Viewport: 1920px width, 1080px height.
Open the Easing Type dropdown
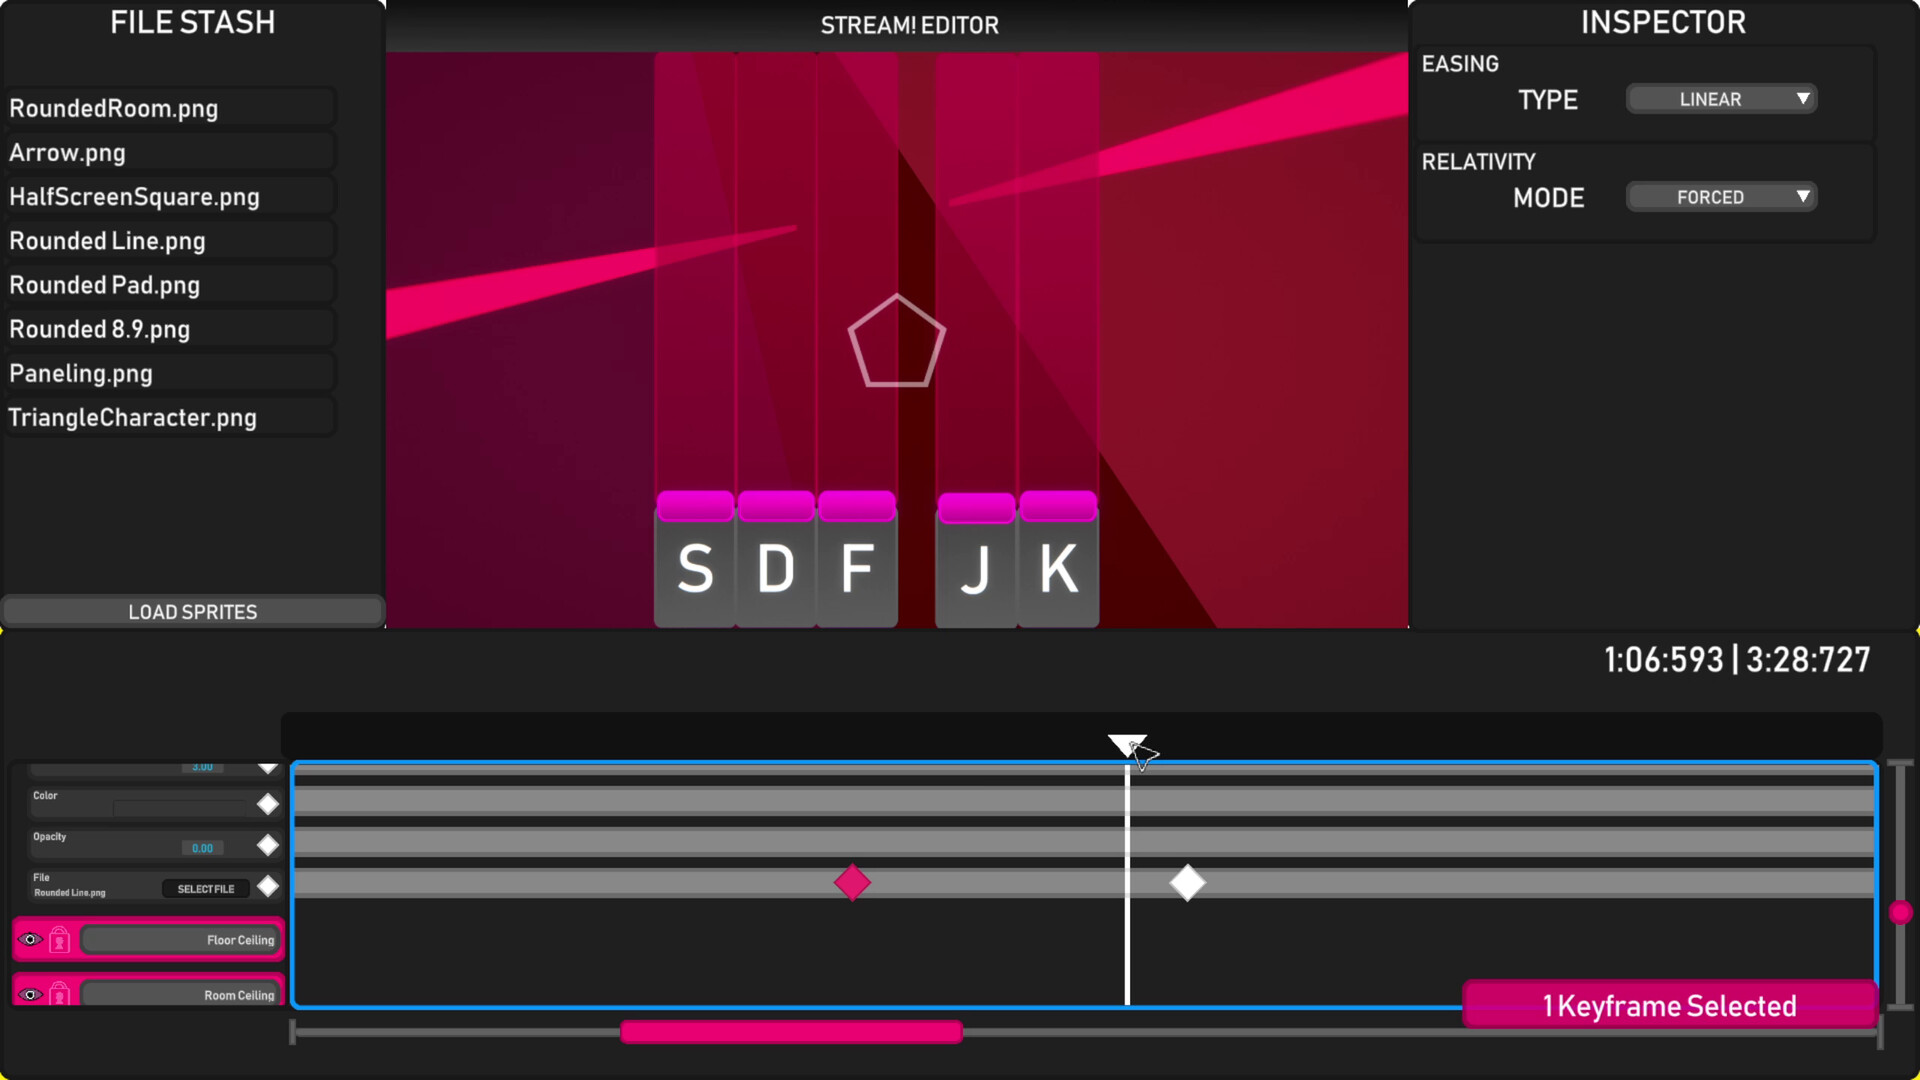pyautogui.click(x=1721, y=99)
